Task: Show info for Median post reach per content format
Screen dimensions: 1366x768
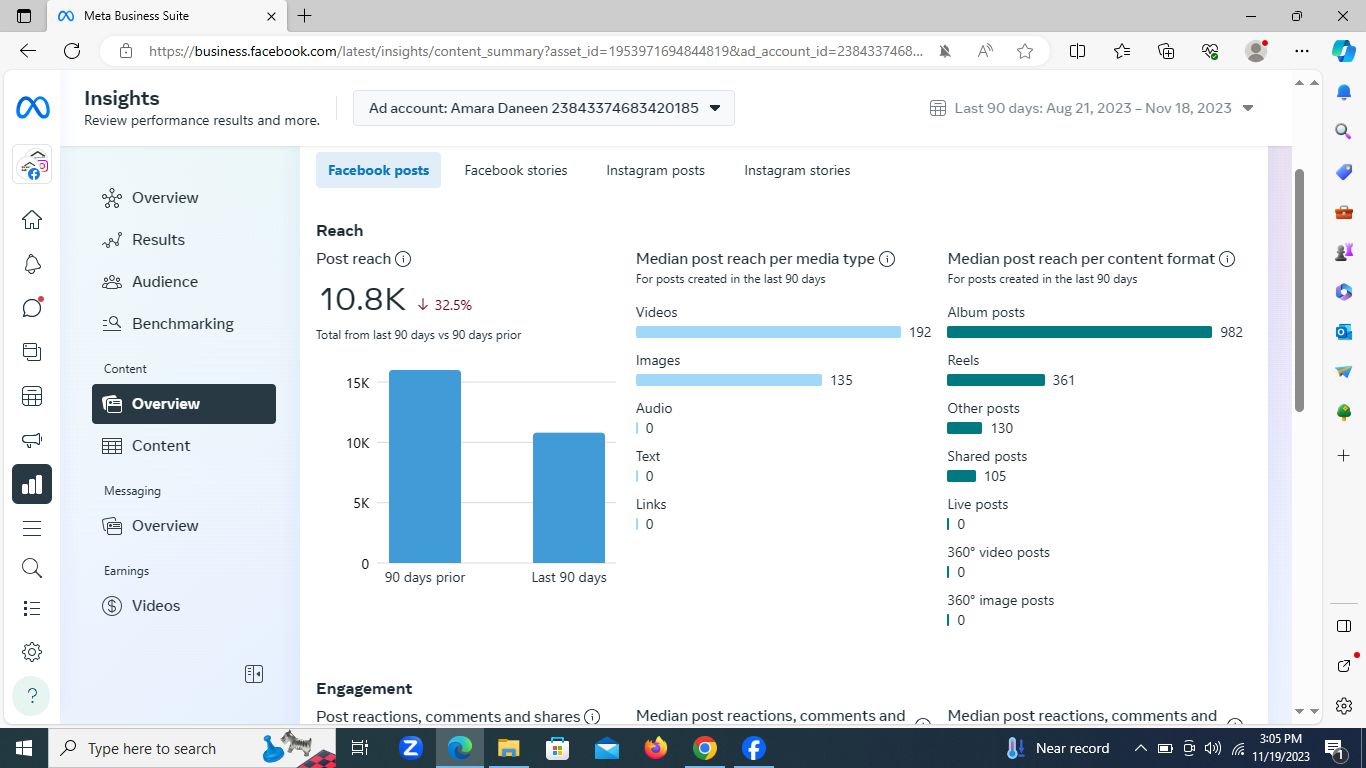Action: [x=1227, y=259]
